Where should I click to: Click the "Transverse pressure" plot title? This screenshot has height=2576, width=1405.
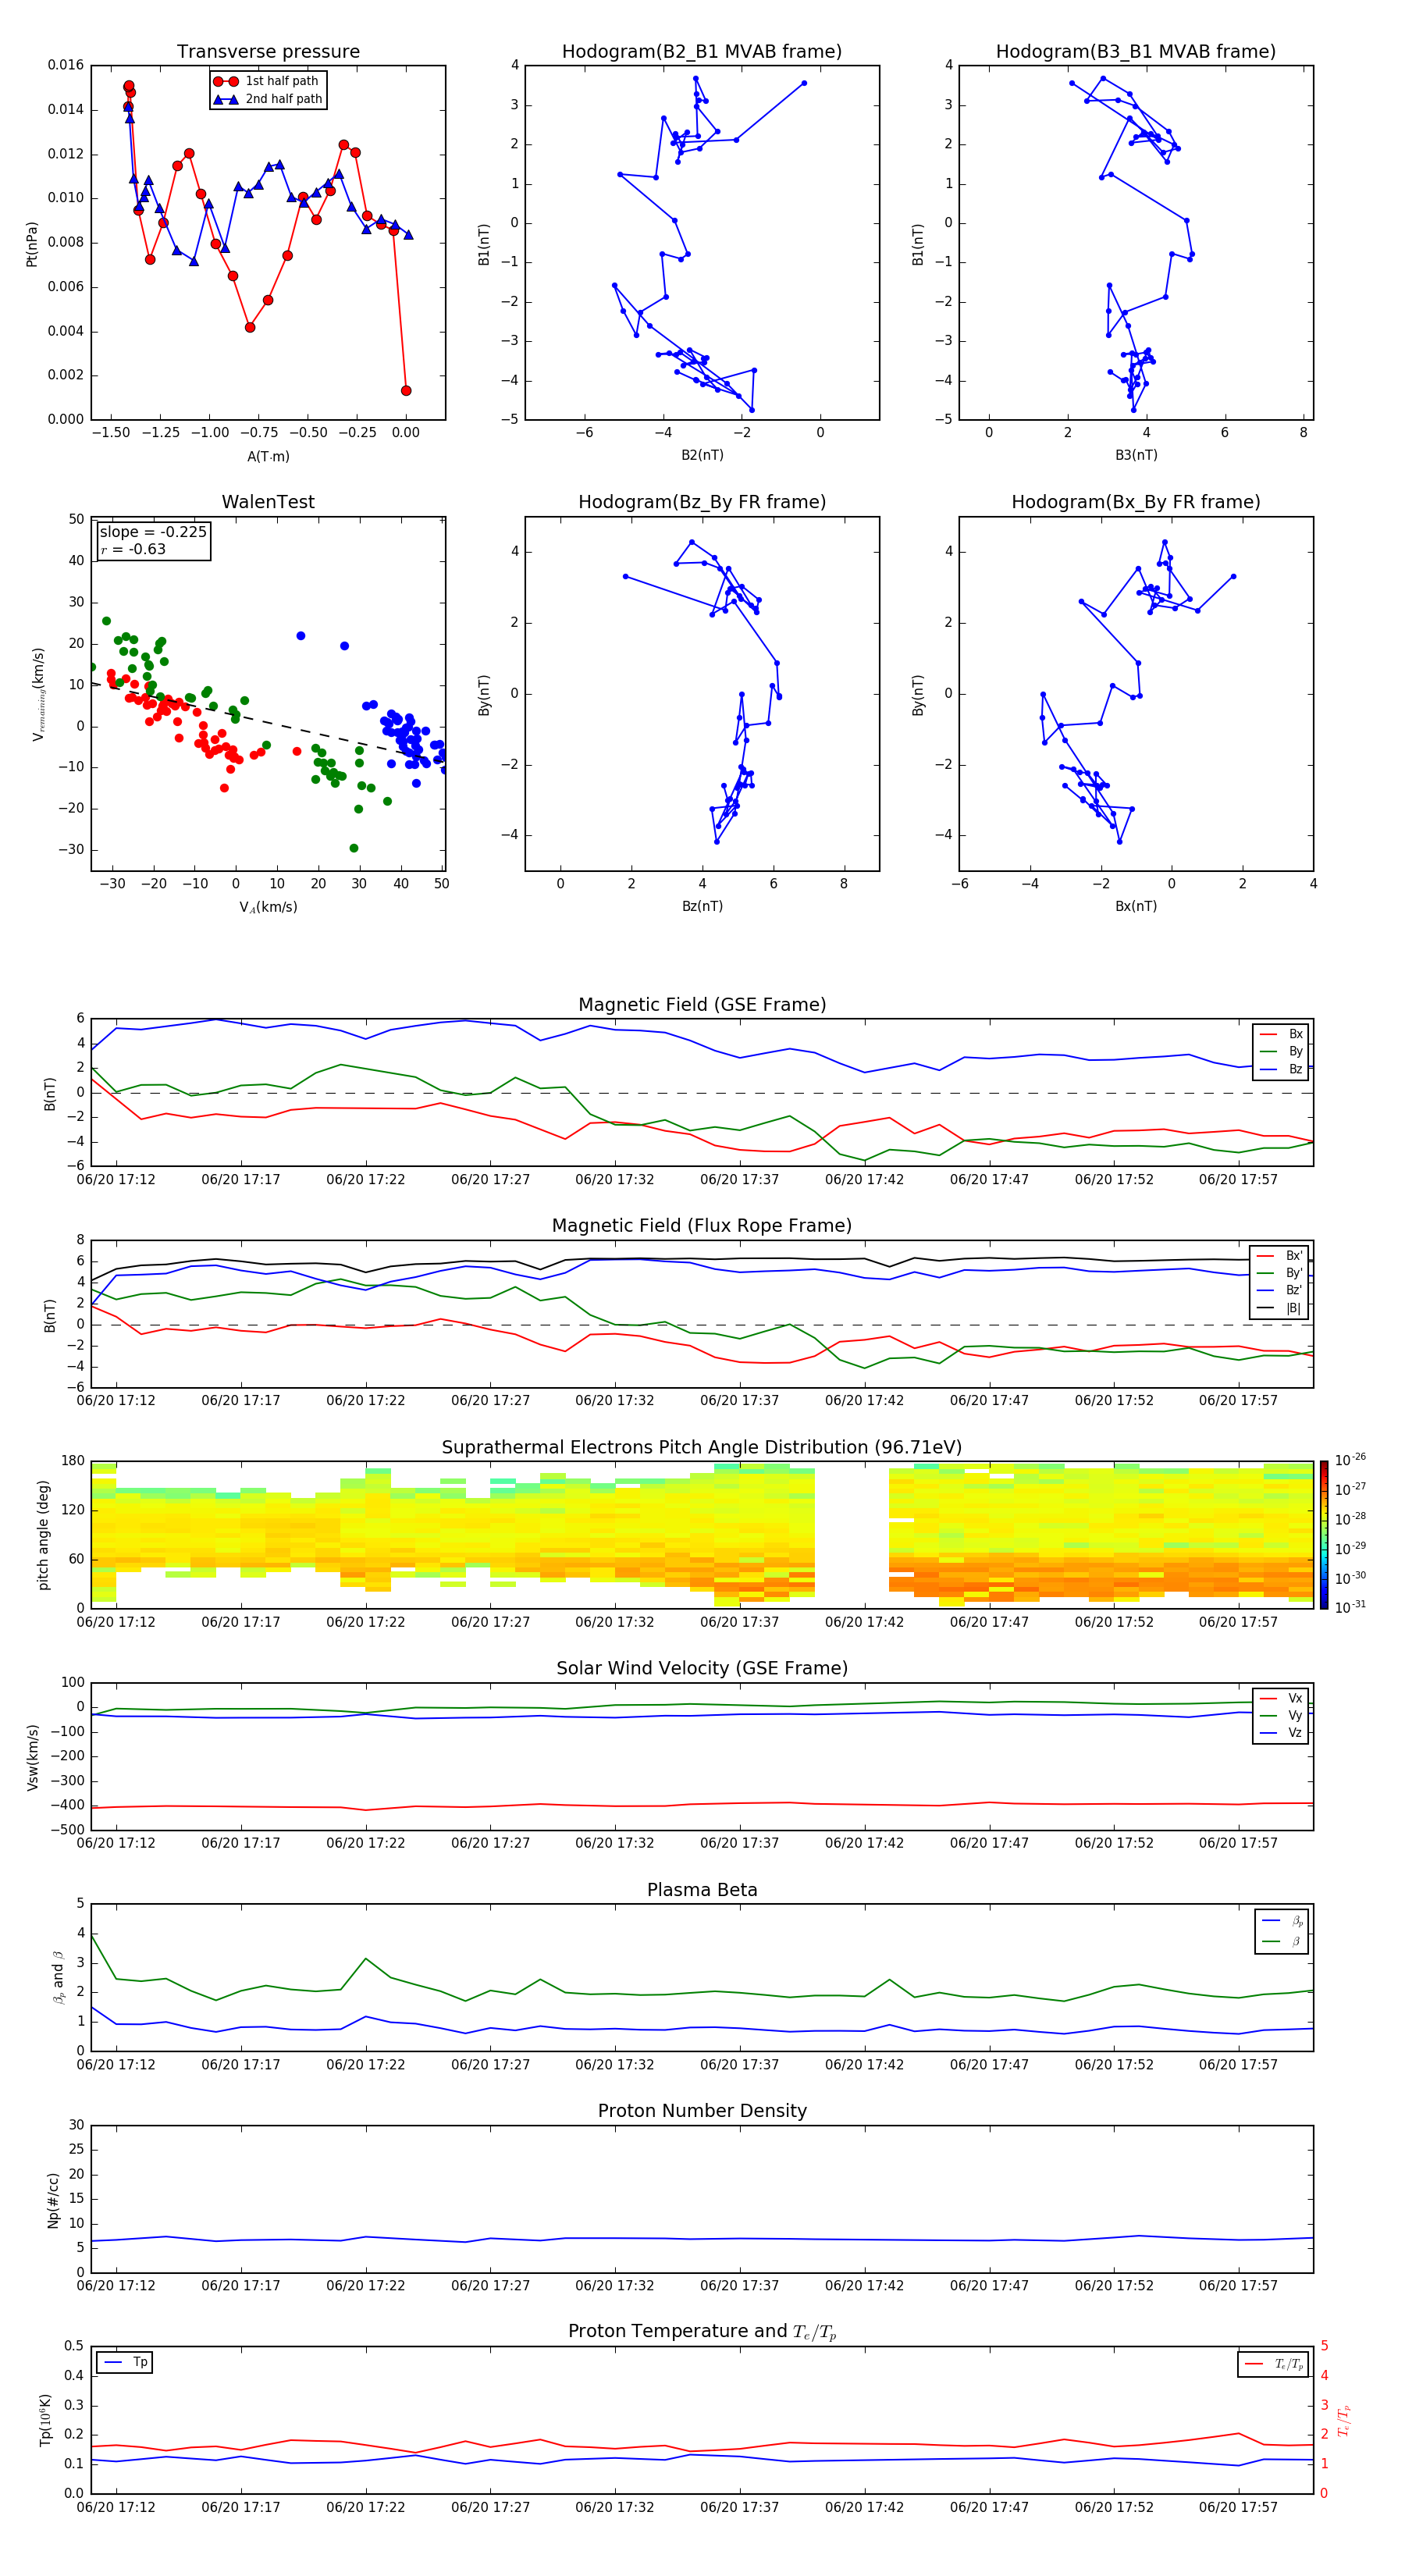tap(268, 52)
